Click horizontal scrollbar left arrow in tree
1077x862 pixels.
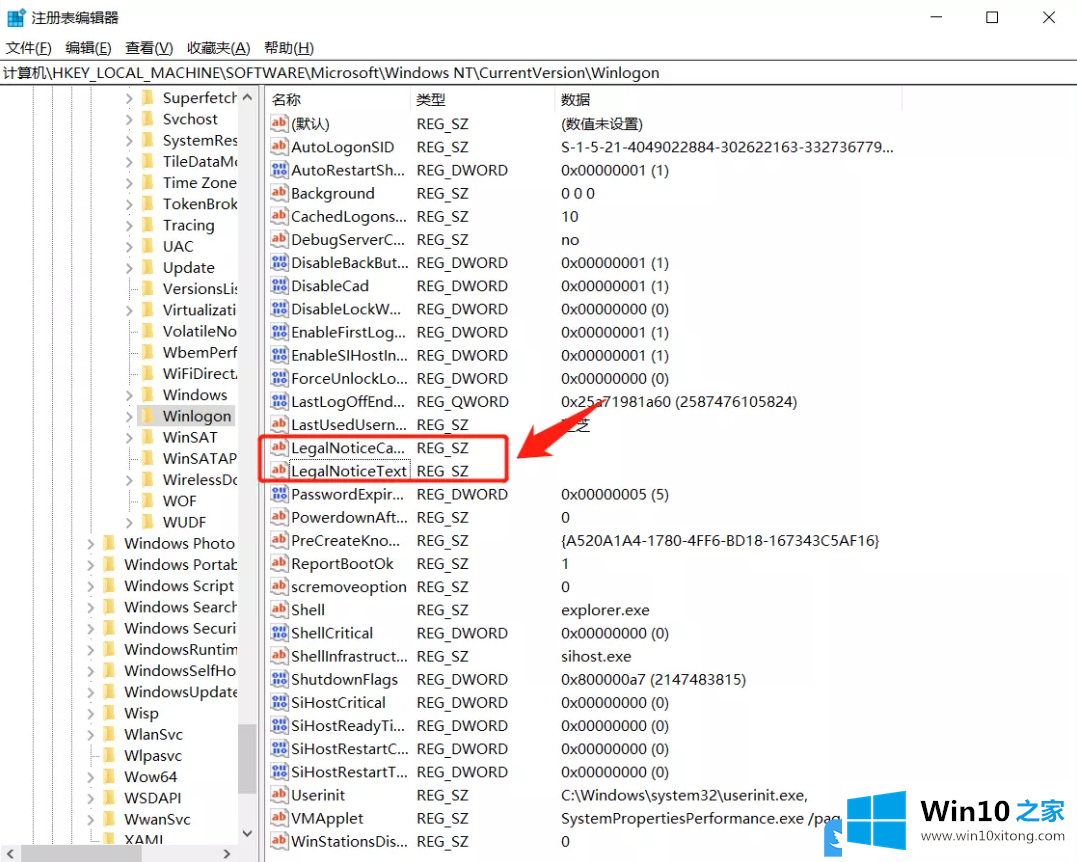point(10,853)
